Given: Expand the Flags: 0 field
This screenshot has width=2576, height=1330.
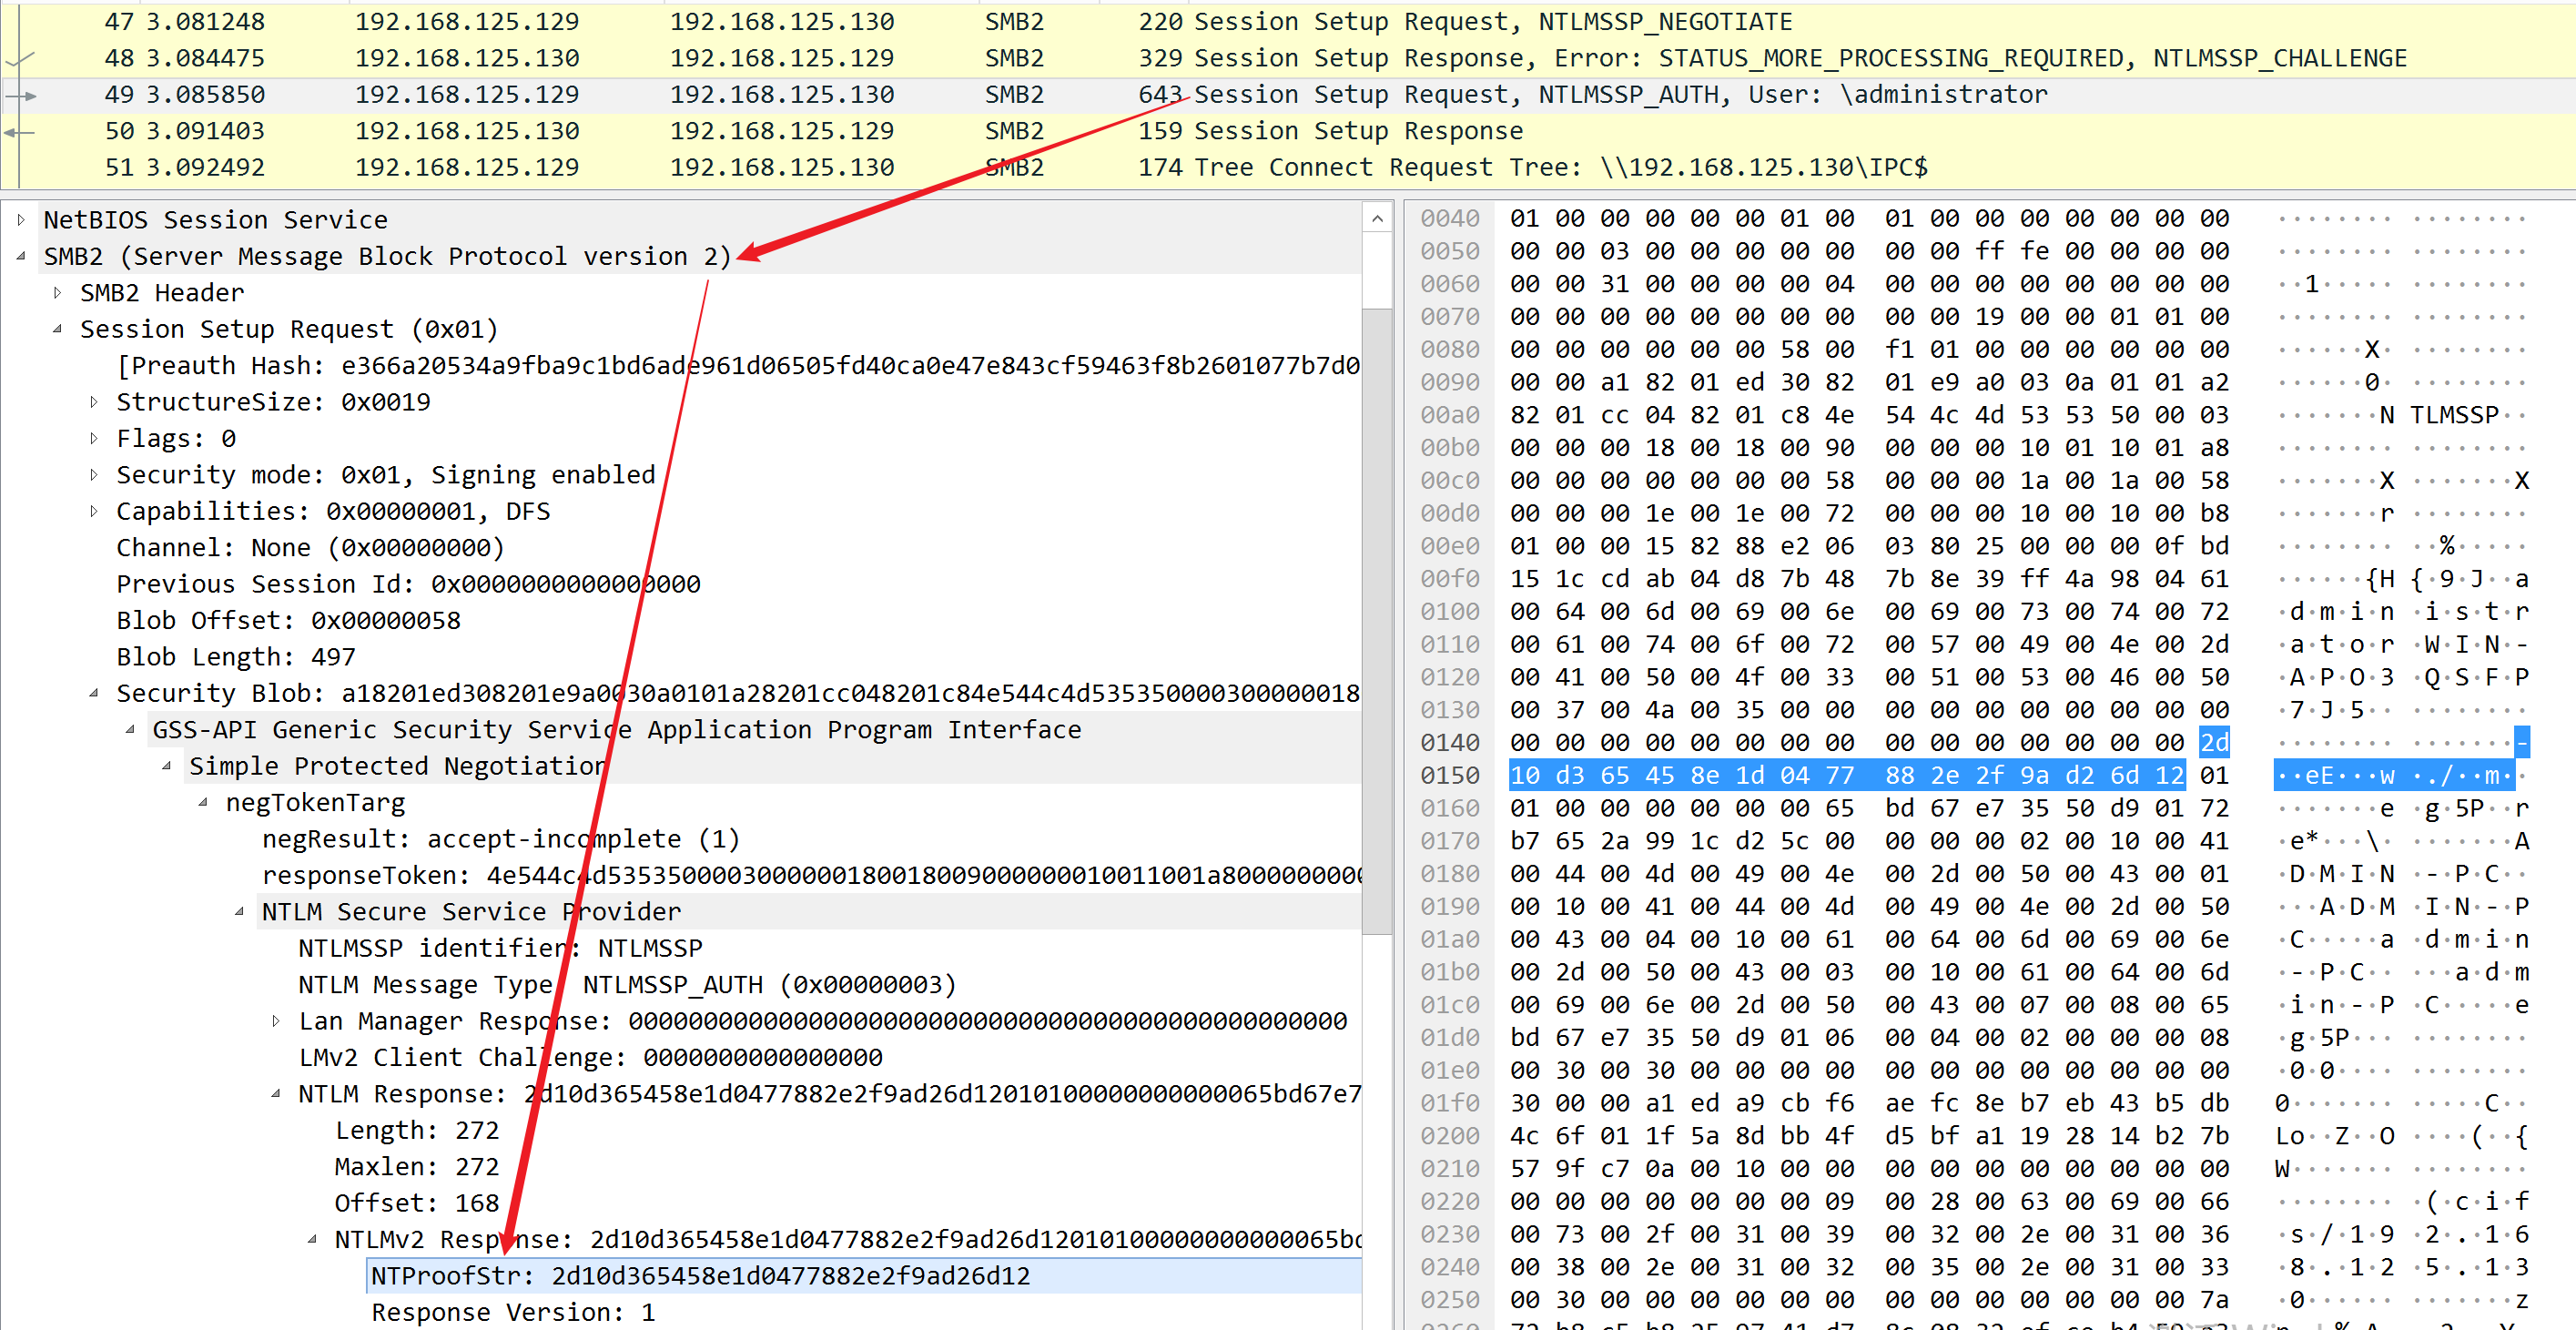Looking at the screenshot, I should click(x=94, y=439).
